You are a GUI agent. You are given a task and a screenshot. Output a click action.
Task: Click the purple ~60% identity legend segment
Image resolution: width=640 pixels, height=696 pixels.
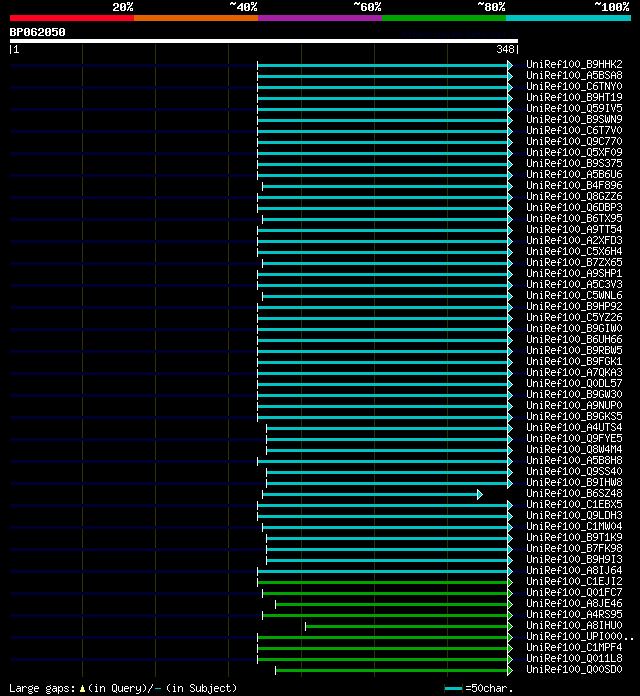320,18
